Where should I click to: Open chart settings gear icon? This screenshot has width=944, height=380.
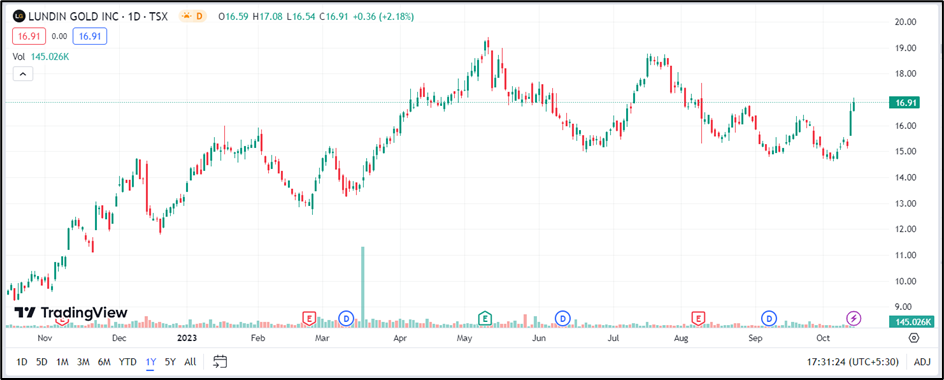[x=914, y=338]
